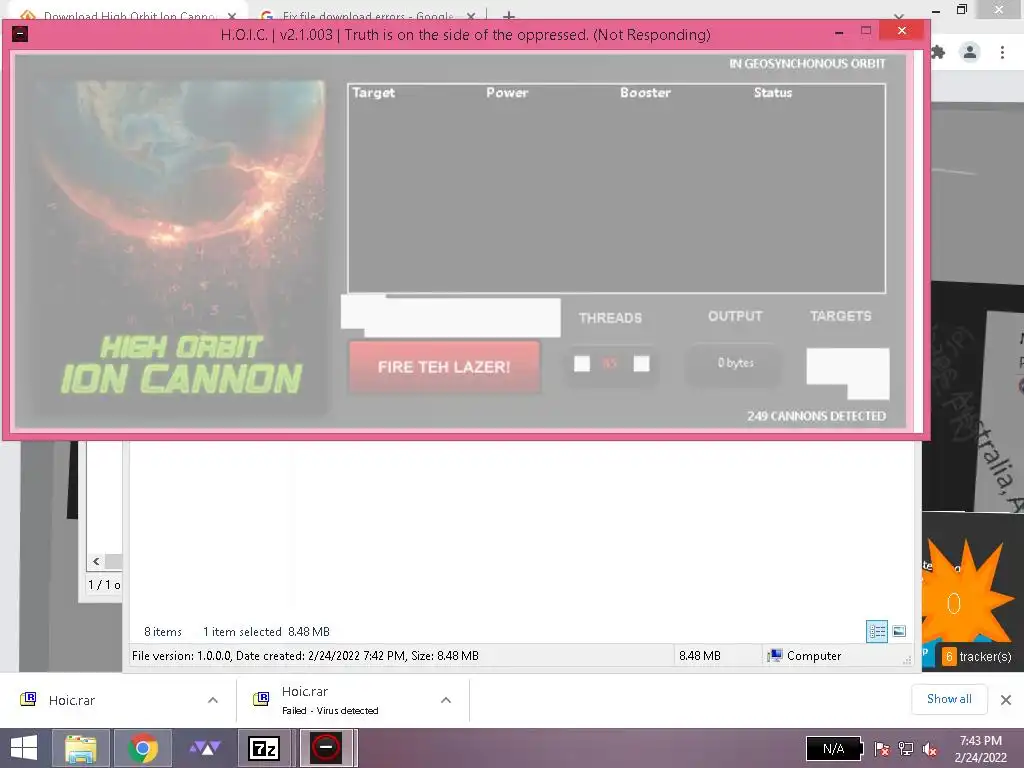Decrease threads with left stepper button
The image size is (1024, 768).
(582, 364)
